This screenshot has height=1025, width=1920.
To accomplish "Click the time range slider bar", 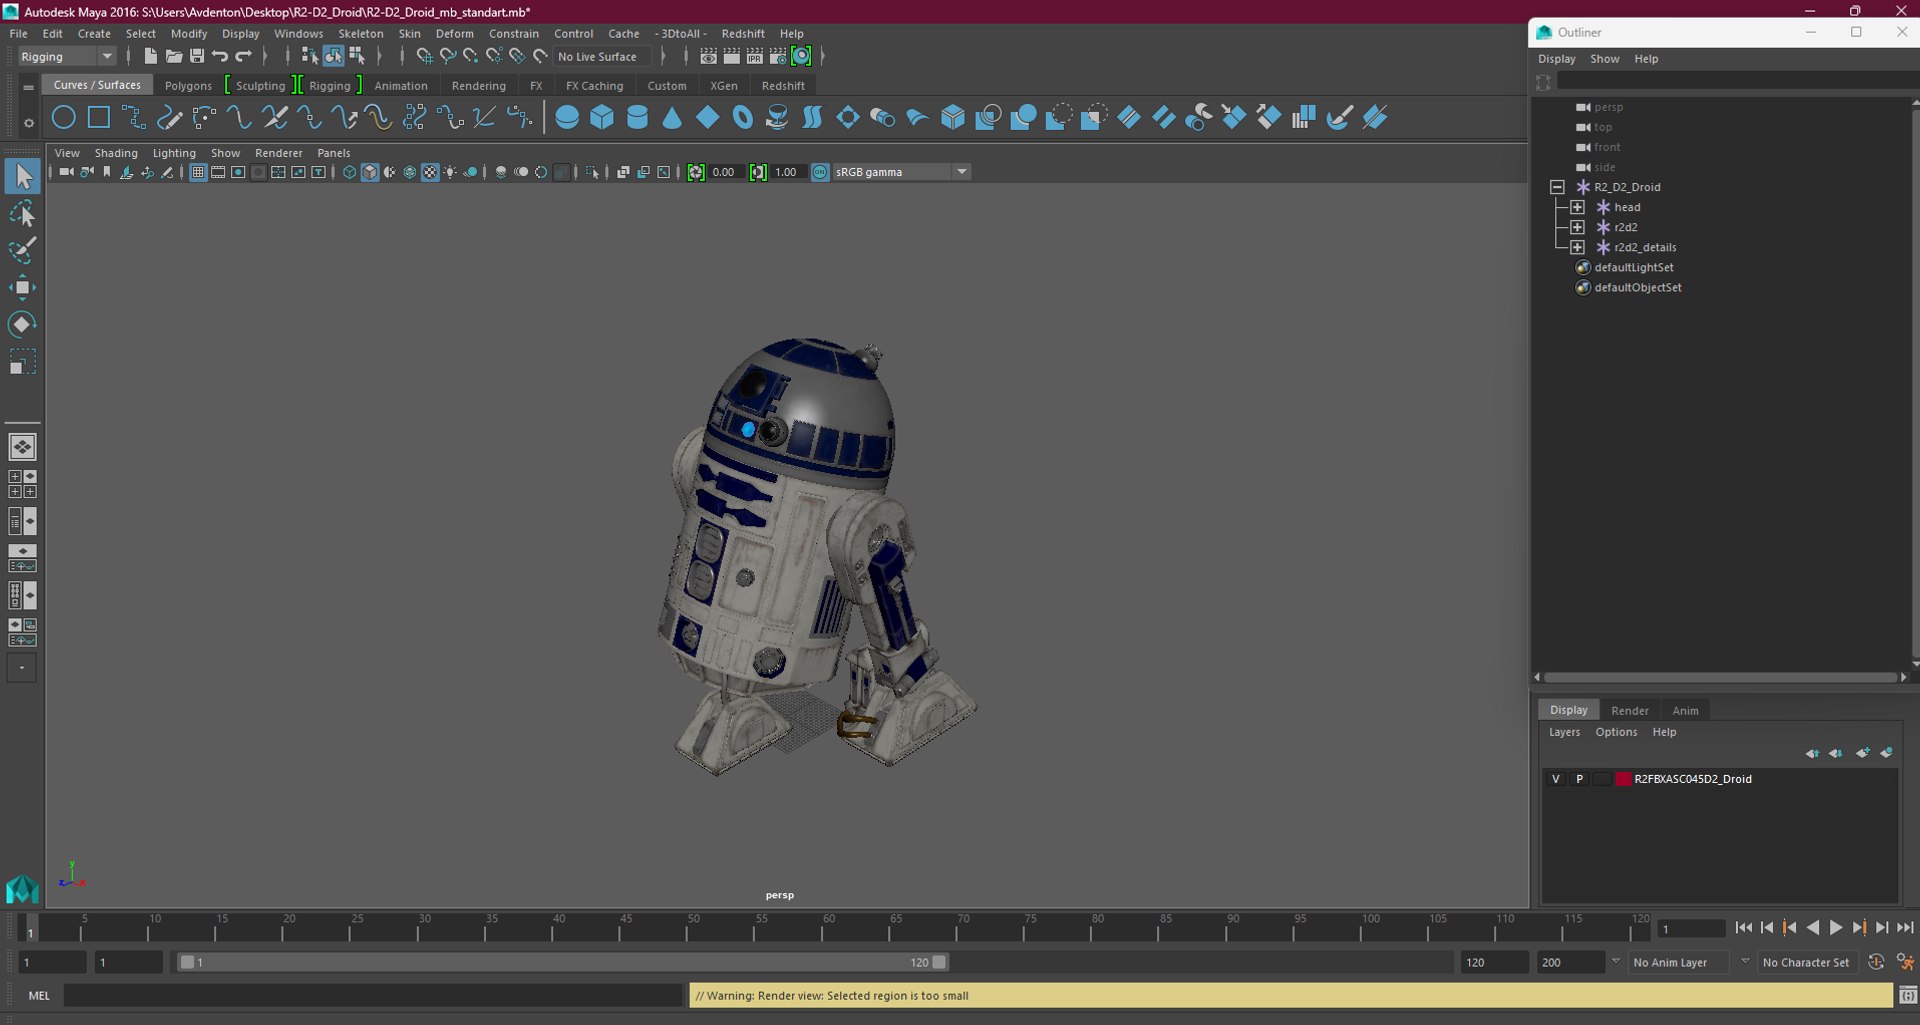I will click(563, 962).
